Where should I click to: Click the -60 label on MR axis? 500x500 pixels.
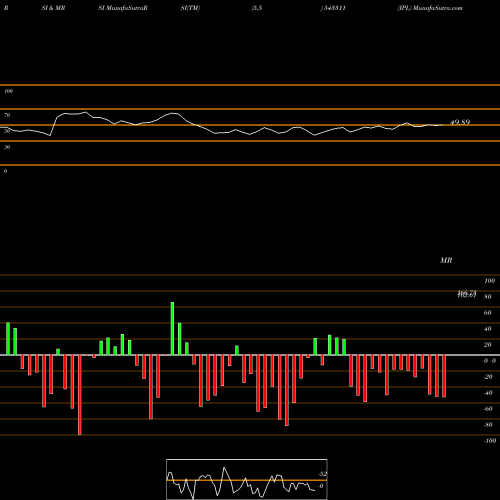point(488,409)
